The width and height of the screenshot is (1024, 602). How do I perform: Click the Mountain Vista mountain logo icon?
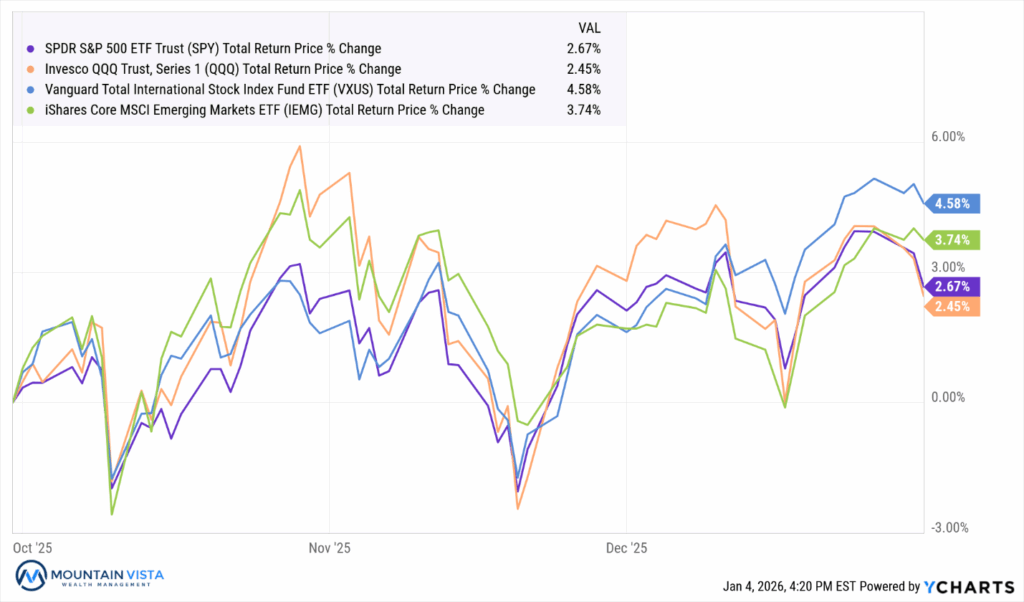point(31,576)
